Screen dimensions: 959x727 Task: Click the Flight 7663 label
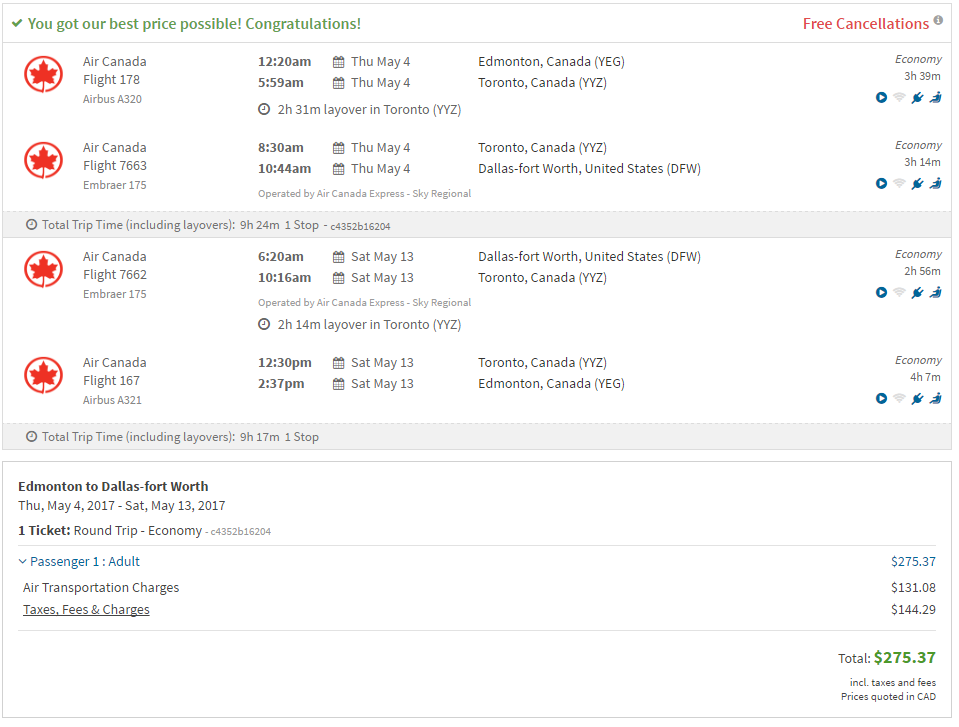[x=115, y=166]
